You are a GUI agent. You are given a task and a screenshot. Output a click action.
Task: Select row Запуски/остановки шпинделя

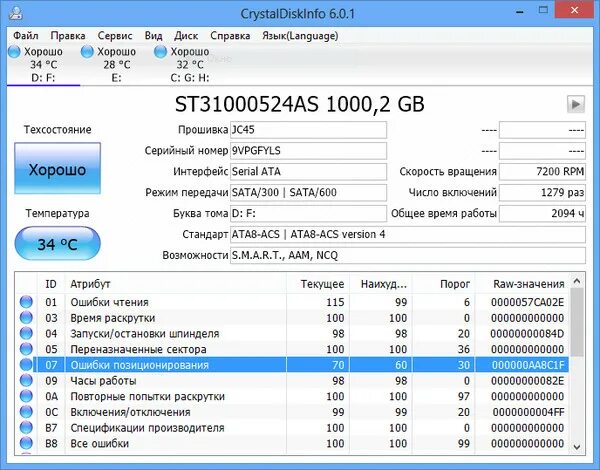(x=293, y=333)
